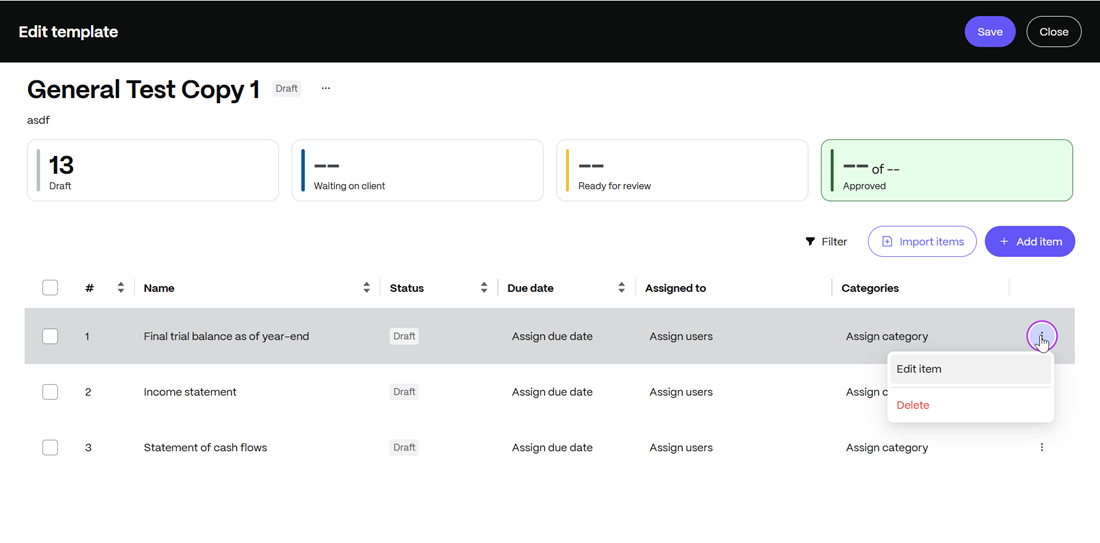Click the Categories column header
This screenshot has width=1100, height=543.
coord(870,288)
